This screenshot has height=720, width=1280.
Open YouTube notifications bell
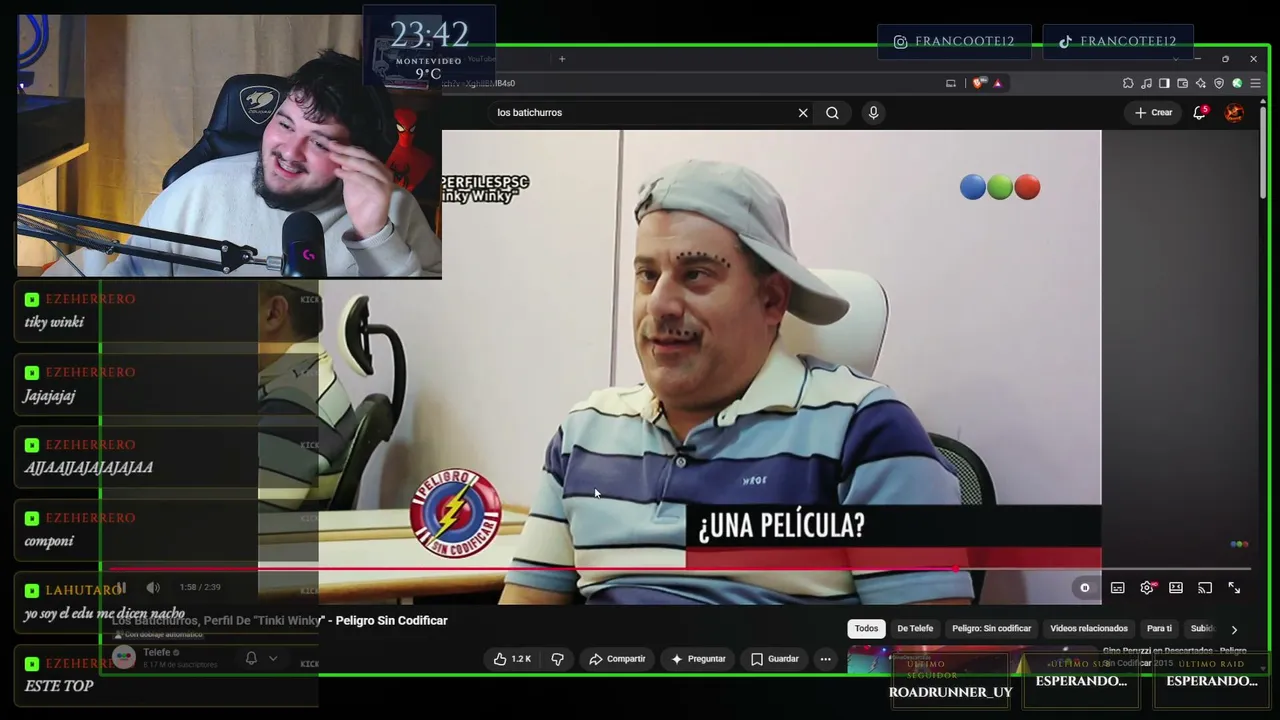point(1200,113)
